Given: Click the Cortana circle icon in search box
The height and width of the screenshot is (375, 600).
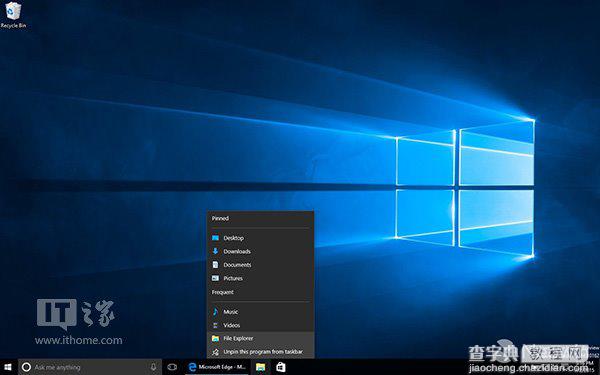Looking at the screenshot, I should click(x=26, y=367).
